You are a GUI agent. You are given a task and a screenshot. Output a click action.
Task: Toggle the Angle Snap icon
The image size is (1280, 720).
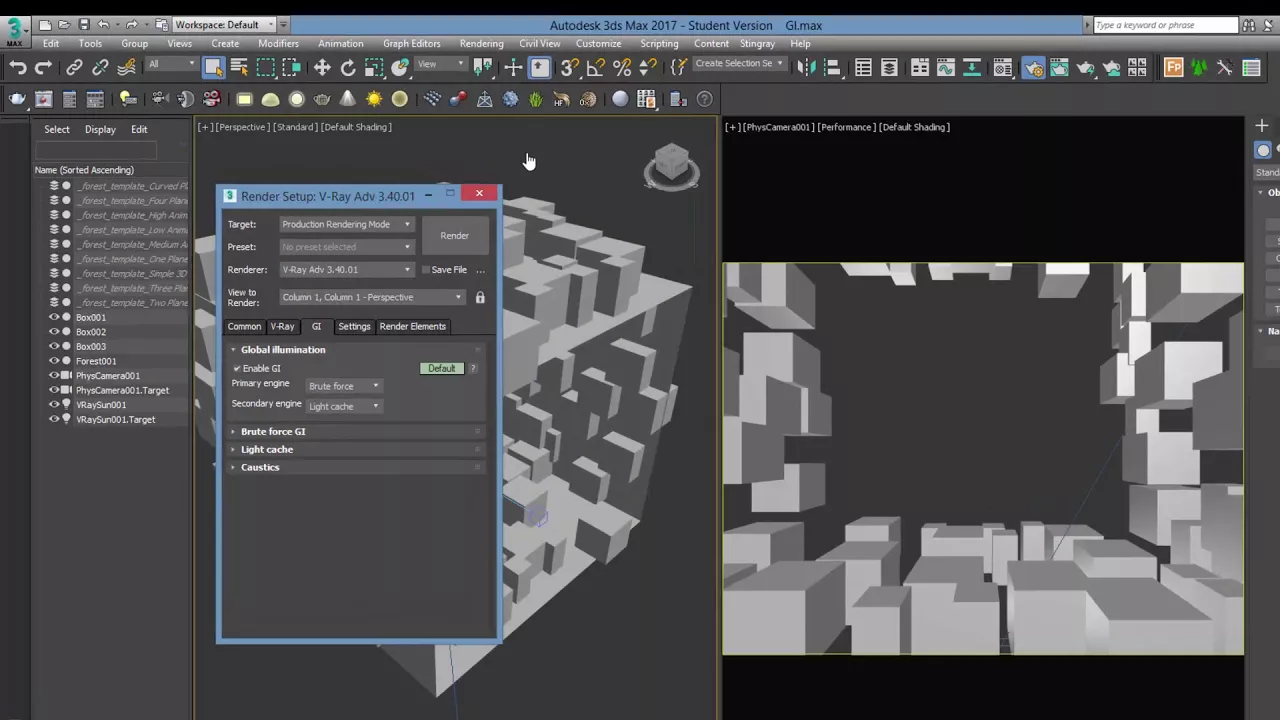coord(596,68)
